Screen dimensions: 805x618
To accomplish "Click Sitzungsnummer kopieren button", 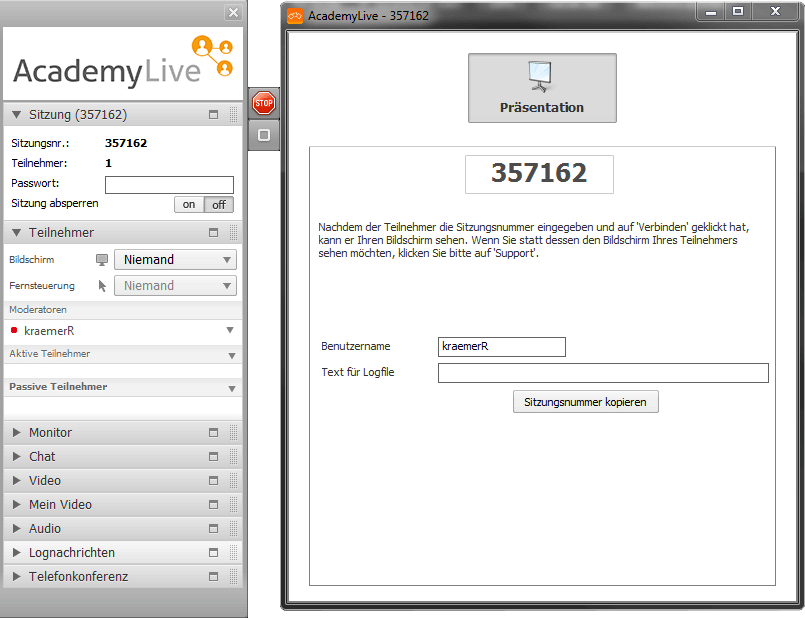I will point(585,402).
